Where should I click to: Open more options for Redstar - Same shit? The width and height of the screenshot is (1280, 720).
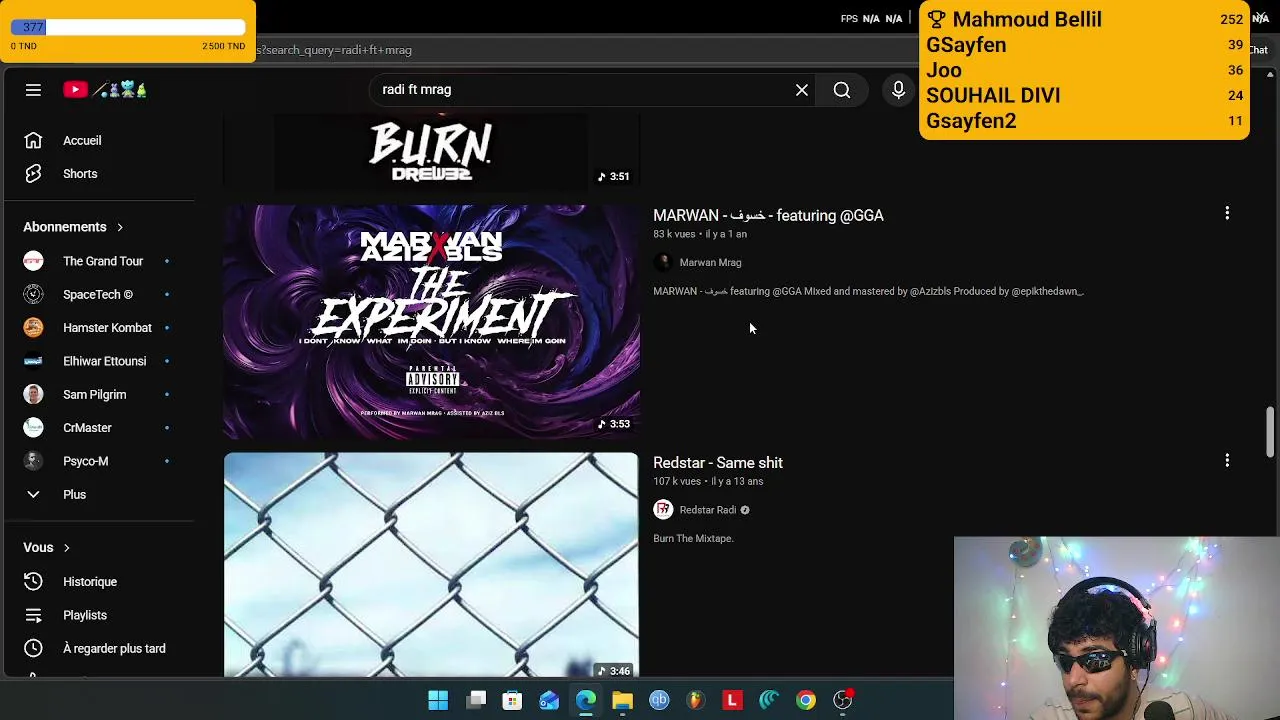point(1227,461)
